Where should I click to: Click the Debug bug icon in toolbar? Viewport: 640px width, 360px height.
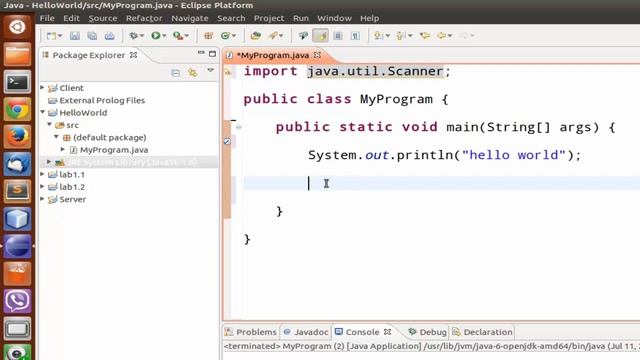tap(133, 36)
